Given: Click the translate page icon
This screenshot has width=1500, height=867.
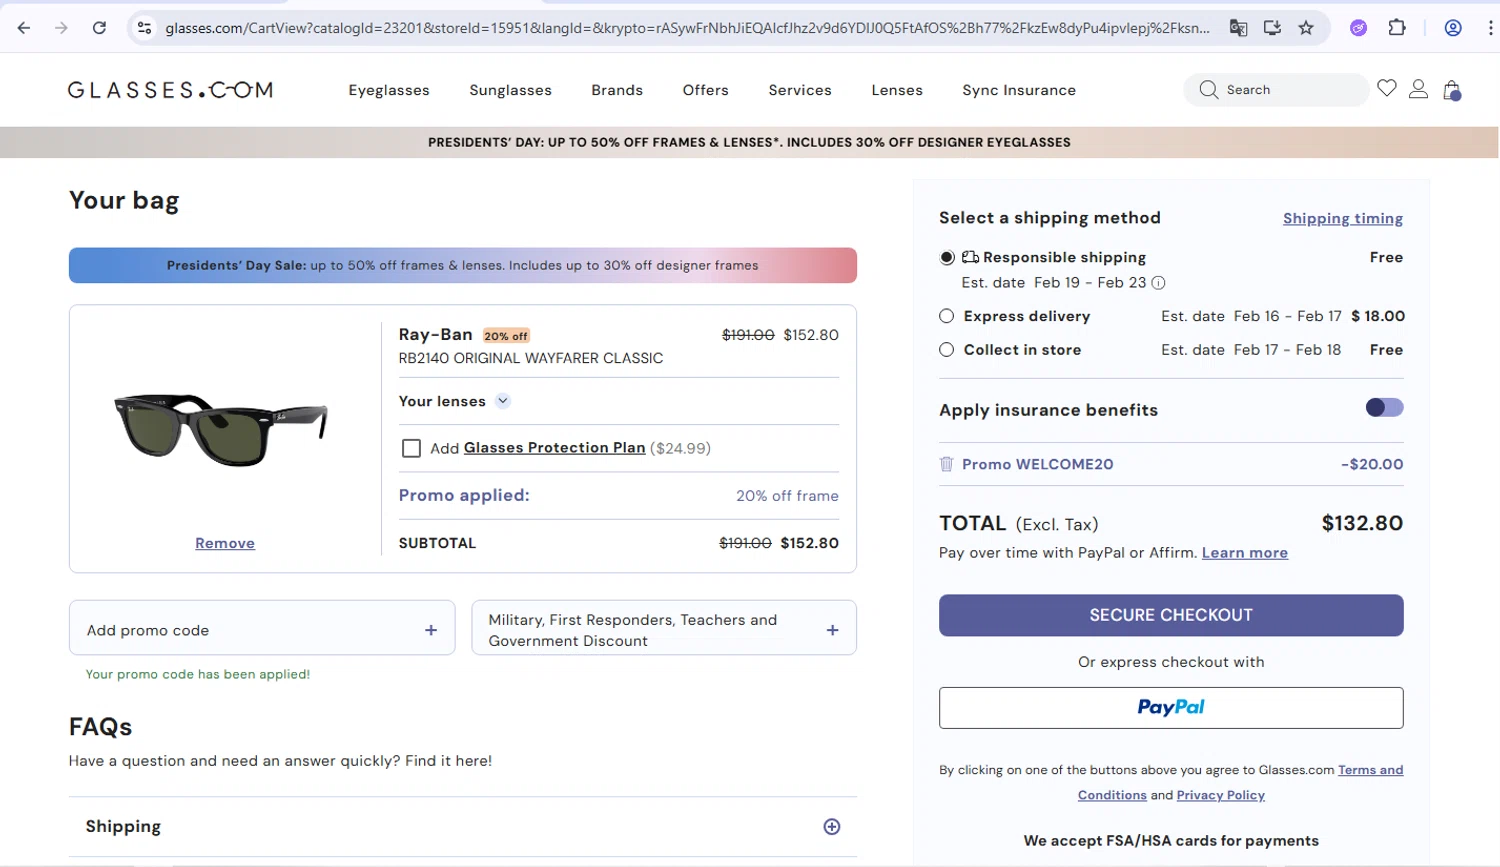Looking at the screenshot, I should [1238, 28].
